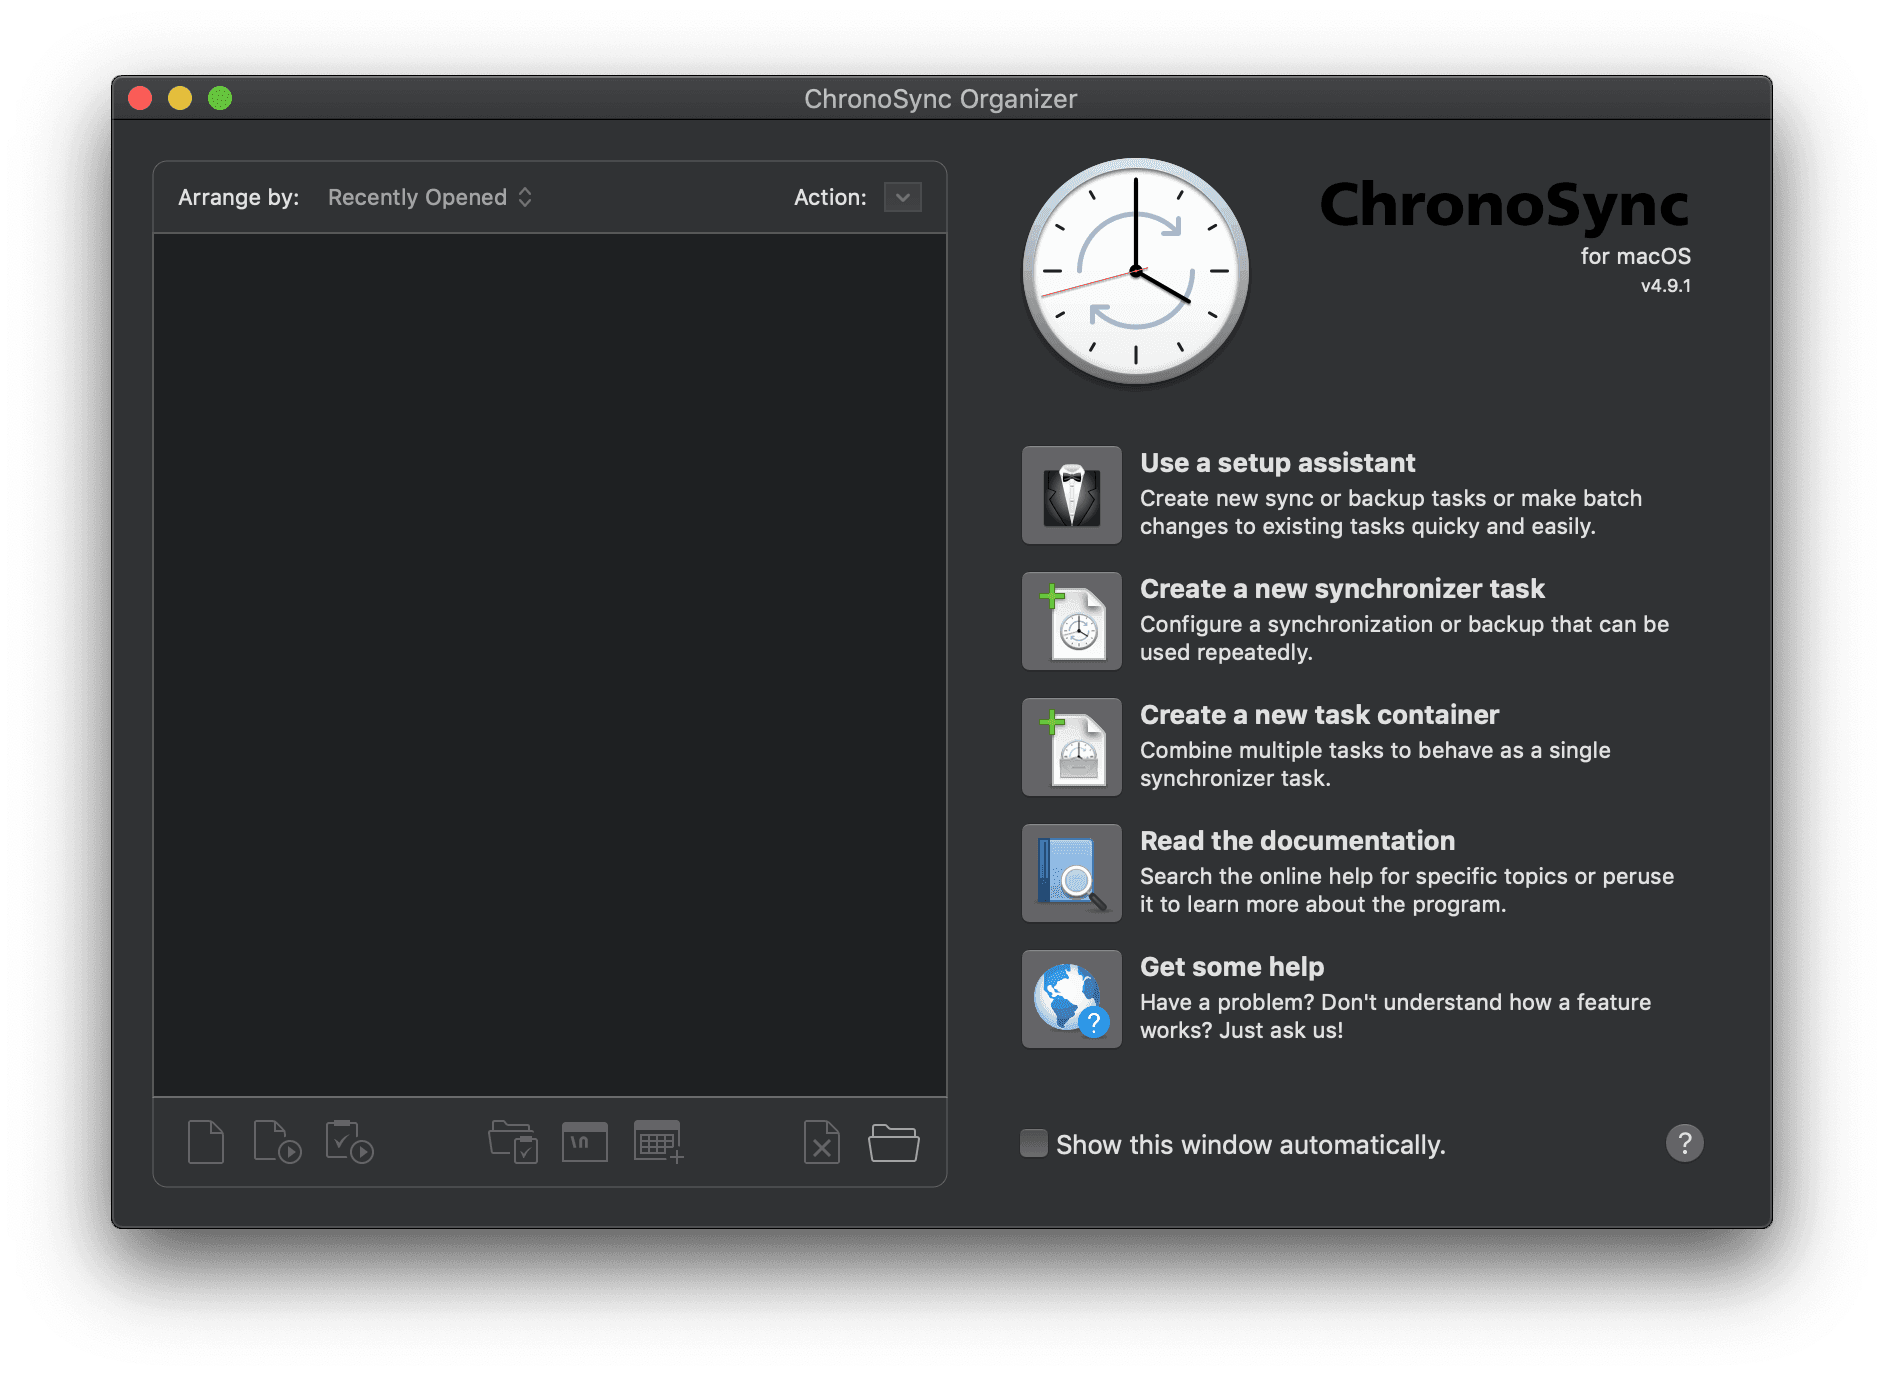The height and width of the screenshot is (1376, 1884).
Task: Open the 'Recently Opened' arrange-by popup
Action: [x=430, y=197]
